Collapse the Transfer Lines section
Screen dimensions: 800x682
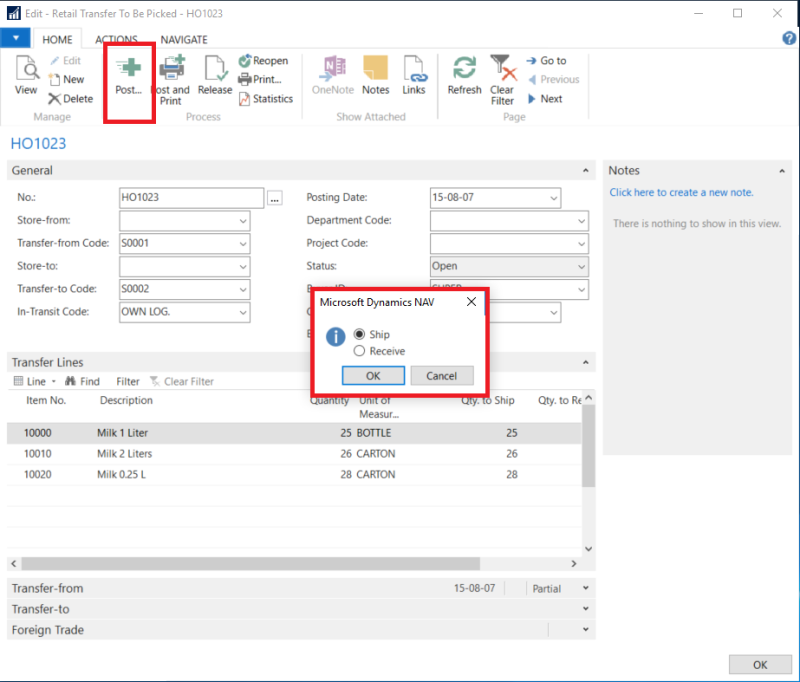[585, 362]
